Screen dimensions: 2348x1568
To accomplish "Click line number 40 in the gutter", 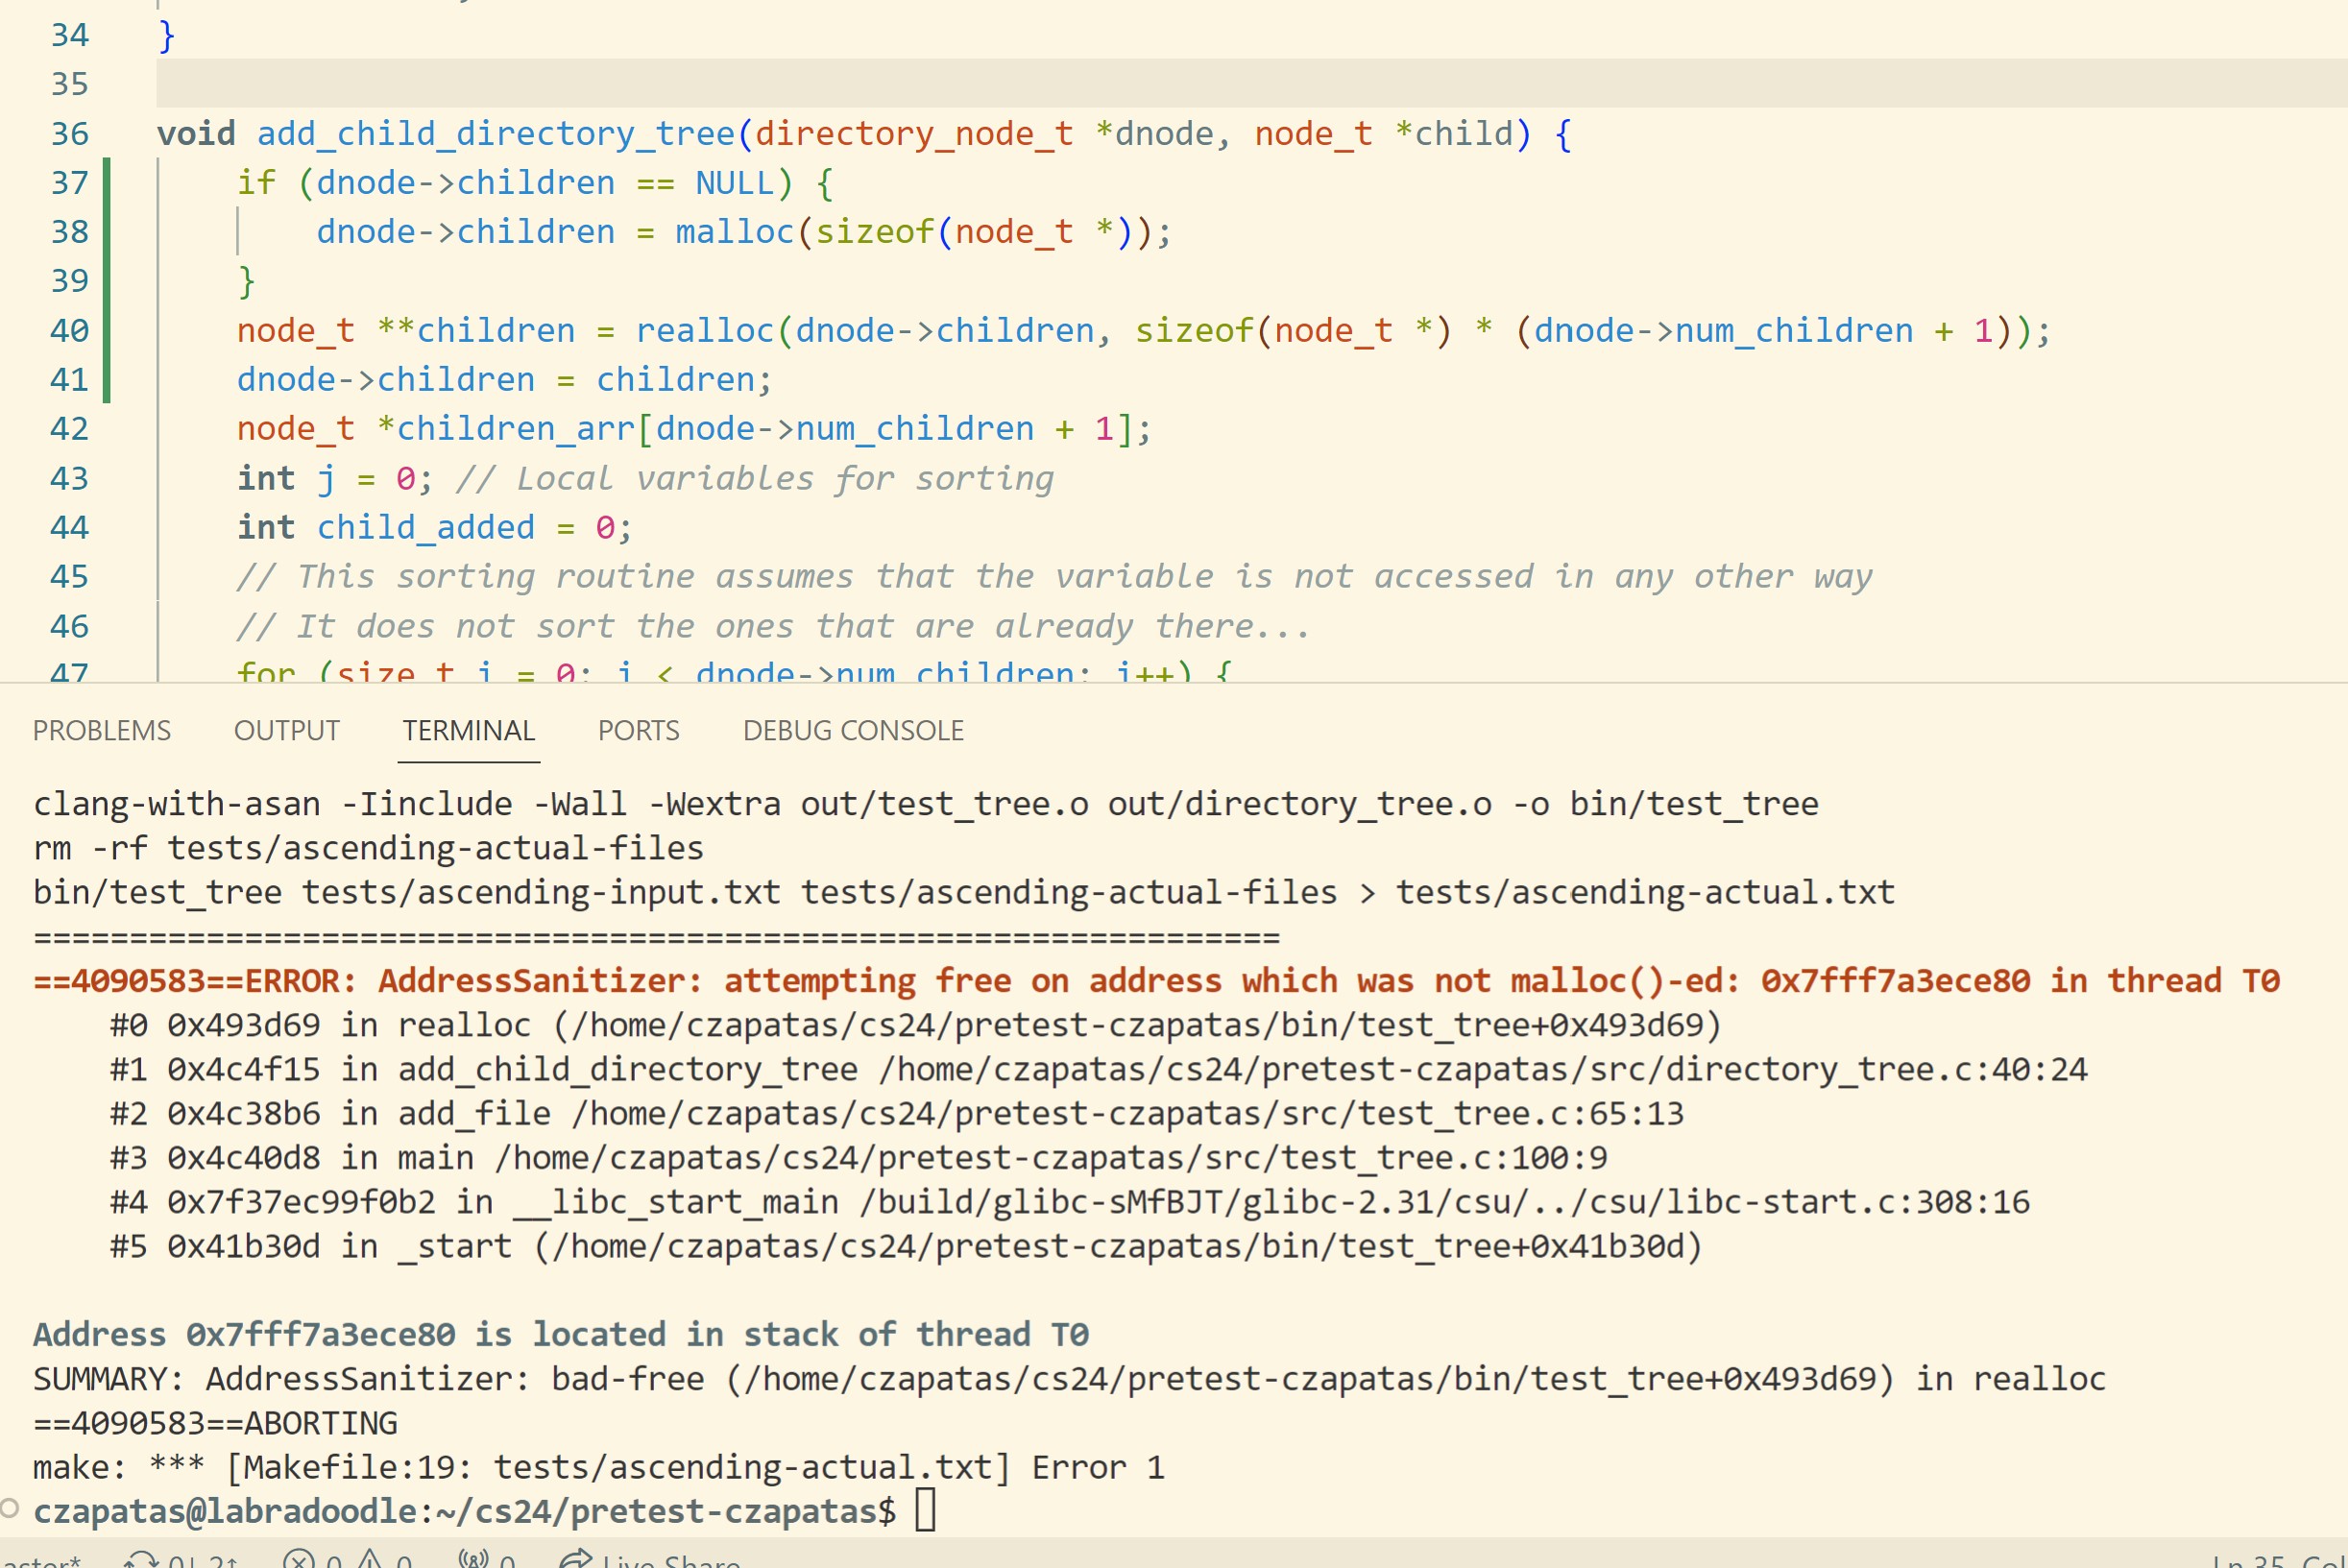I will [x=69, y=330].
